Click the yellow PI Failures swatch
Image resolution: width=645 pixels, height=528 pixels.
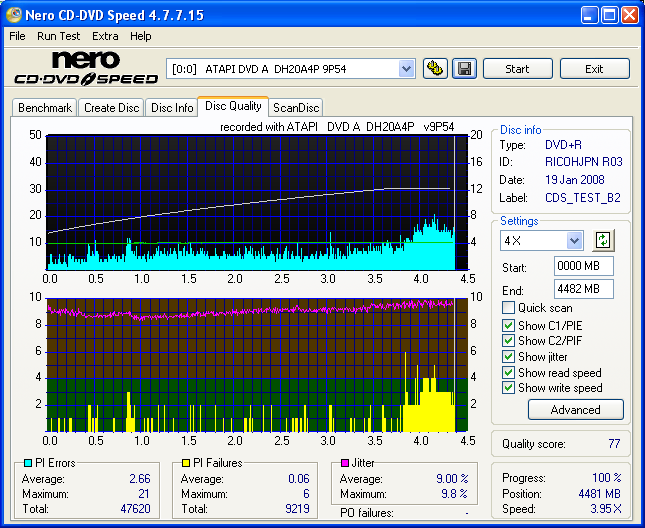point(186,463)
